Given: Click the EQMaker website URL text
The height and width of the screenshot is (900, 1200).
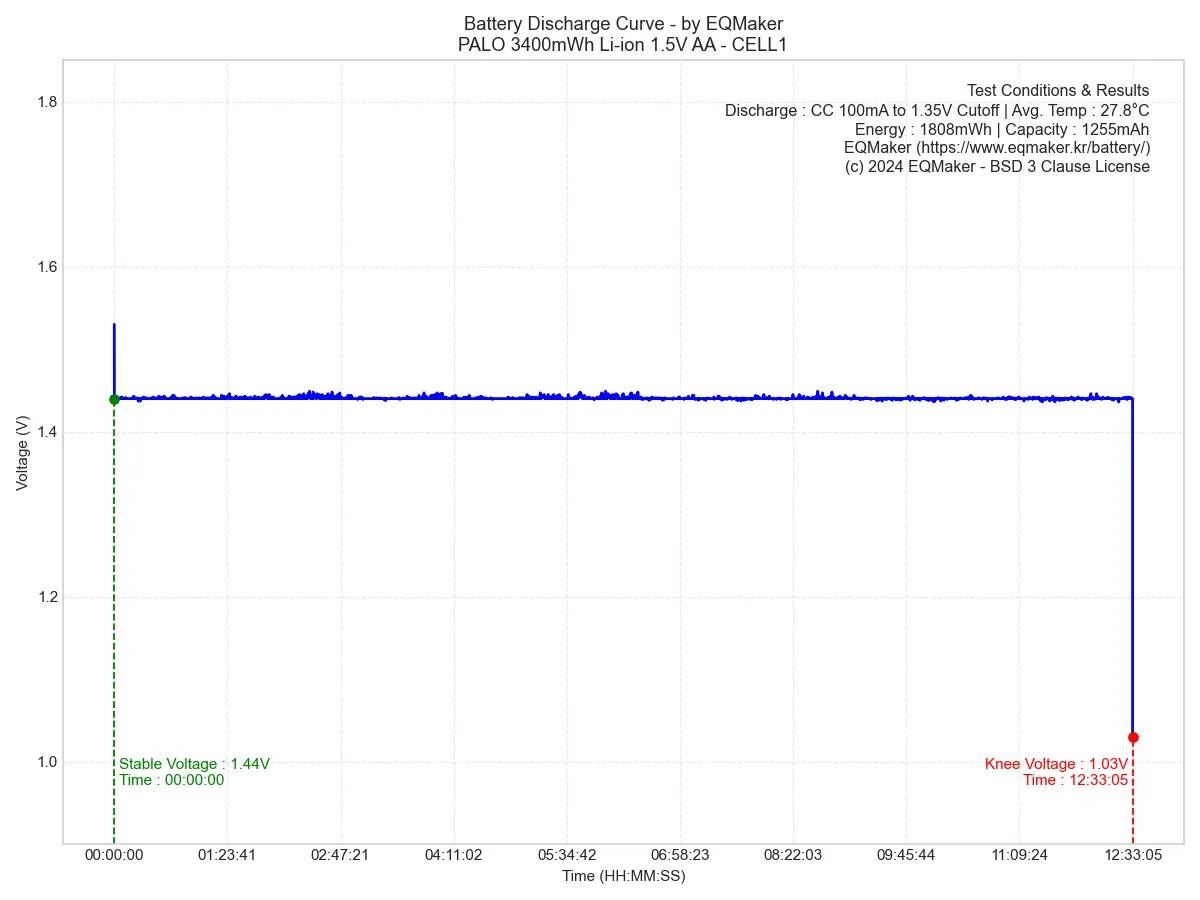Looking at the screenshot, I should (996, 148).
